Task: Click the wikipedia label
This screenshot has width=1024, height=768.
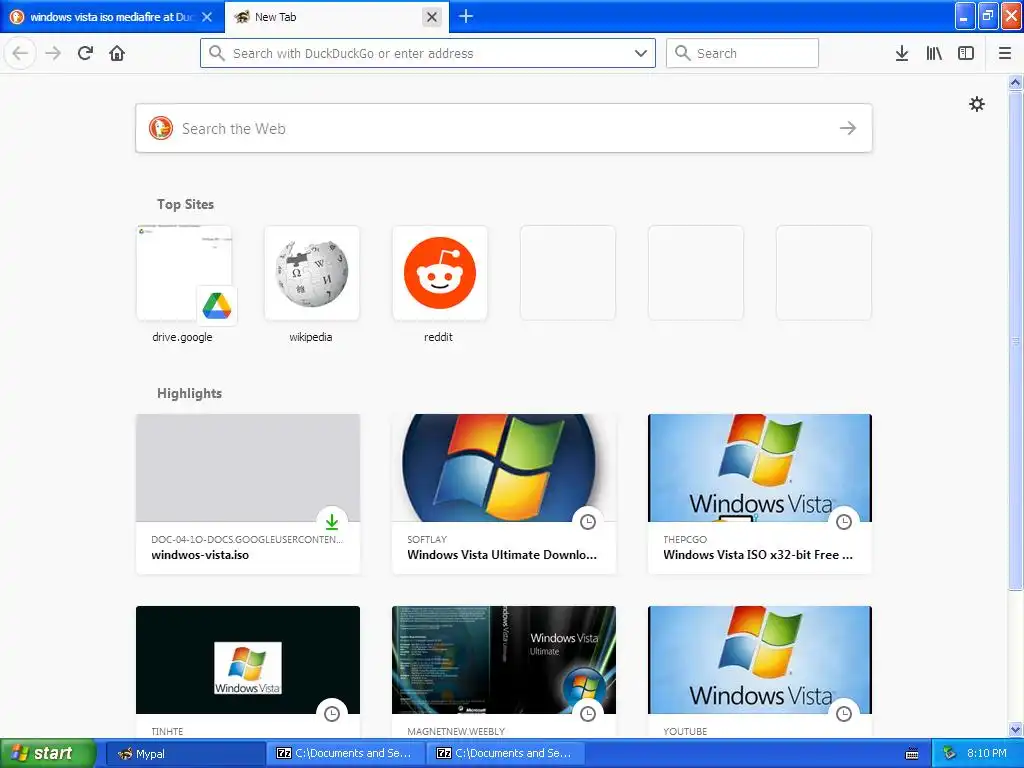Action: coord(311,337)
